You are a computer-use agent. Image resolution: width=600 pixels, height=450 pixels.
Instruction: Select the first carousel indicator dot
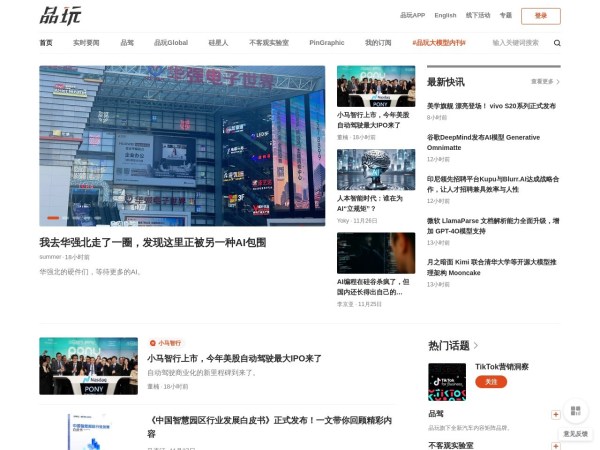[50, 218]
